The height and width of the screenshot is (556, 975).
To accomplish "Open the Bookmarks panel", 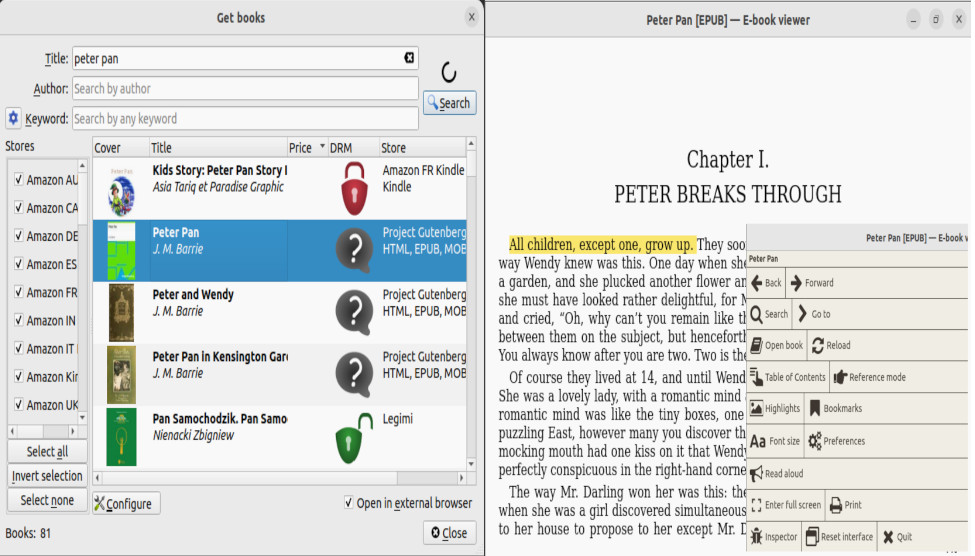I will point(836,409).
